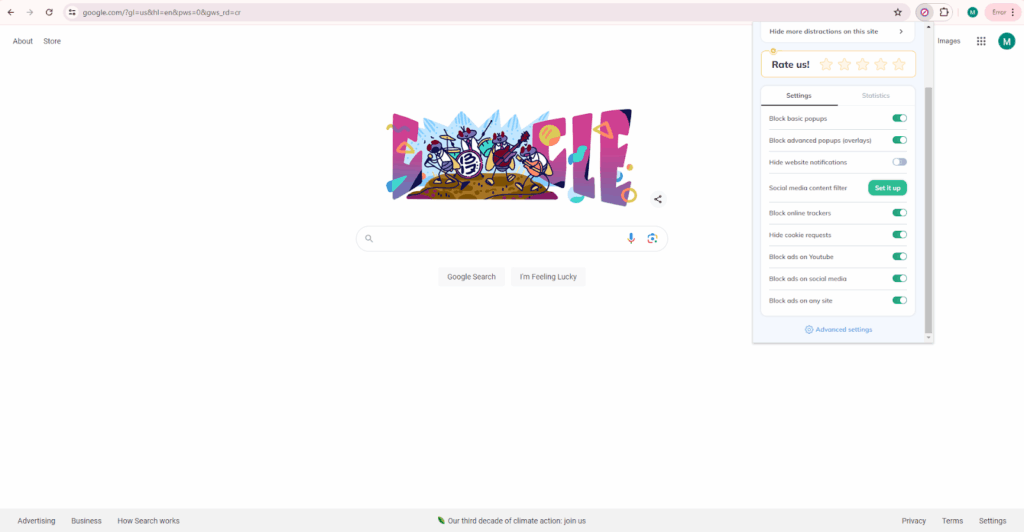Click the browser address bar URL
Viewport: 1024px width, 532px height.
tap(161, 12)
